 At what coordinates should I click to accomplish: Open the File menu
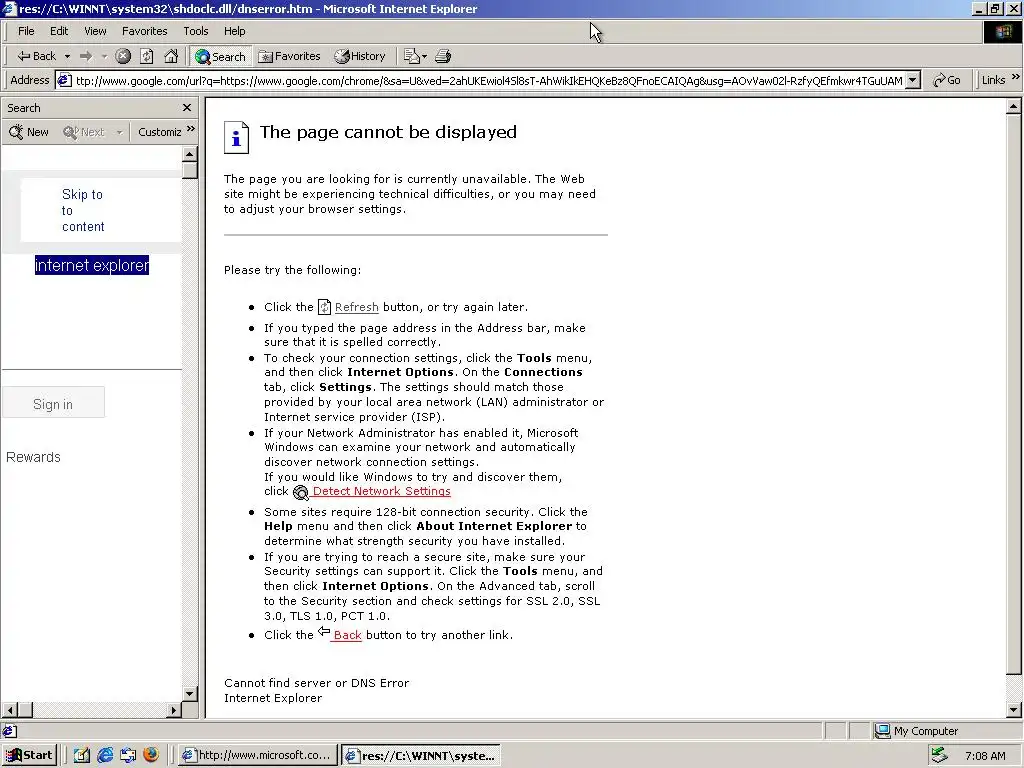[26, 31]
